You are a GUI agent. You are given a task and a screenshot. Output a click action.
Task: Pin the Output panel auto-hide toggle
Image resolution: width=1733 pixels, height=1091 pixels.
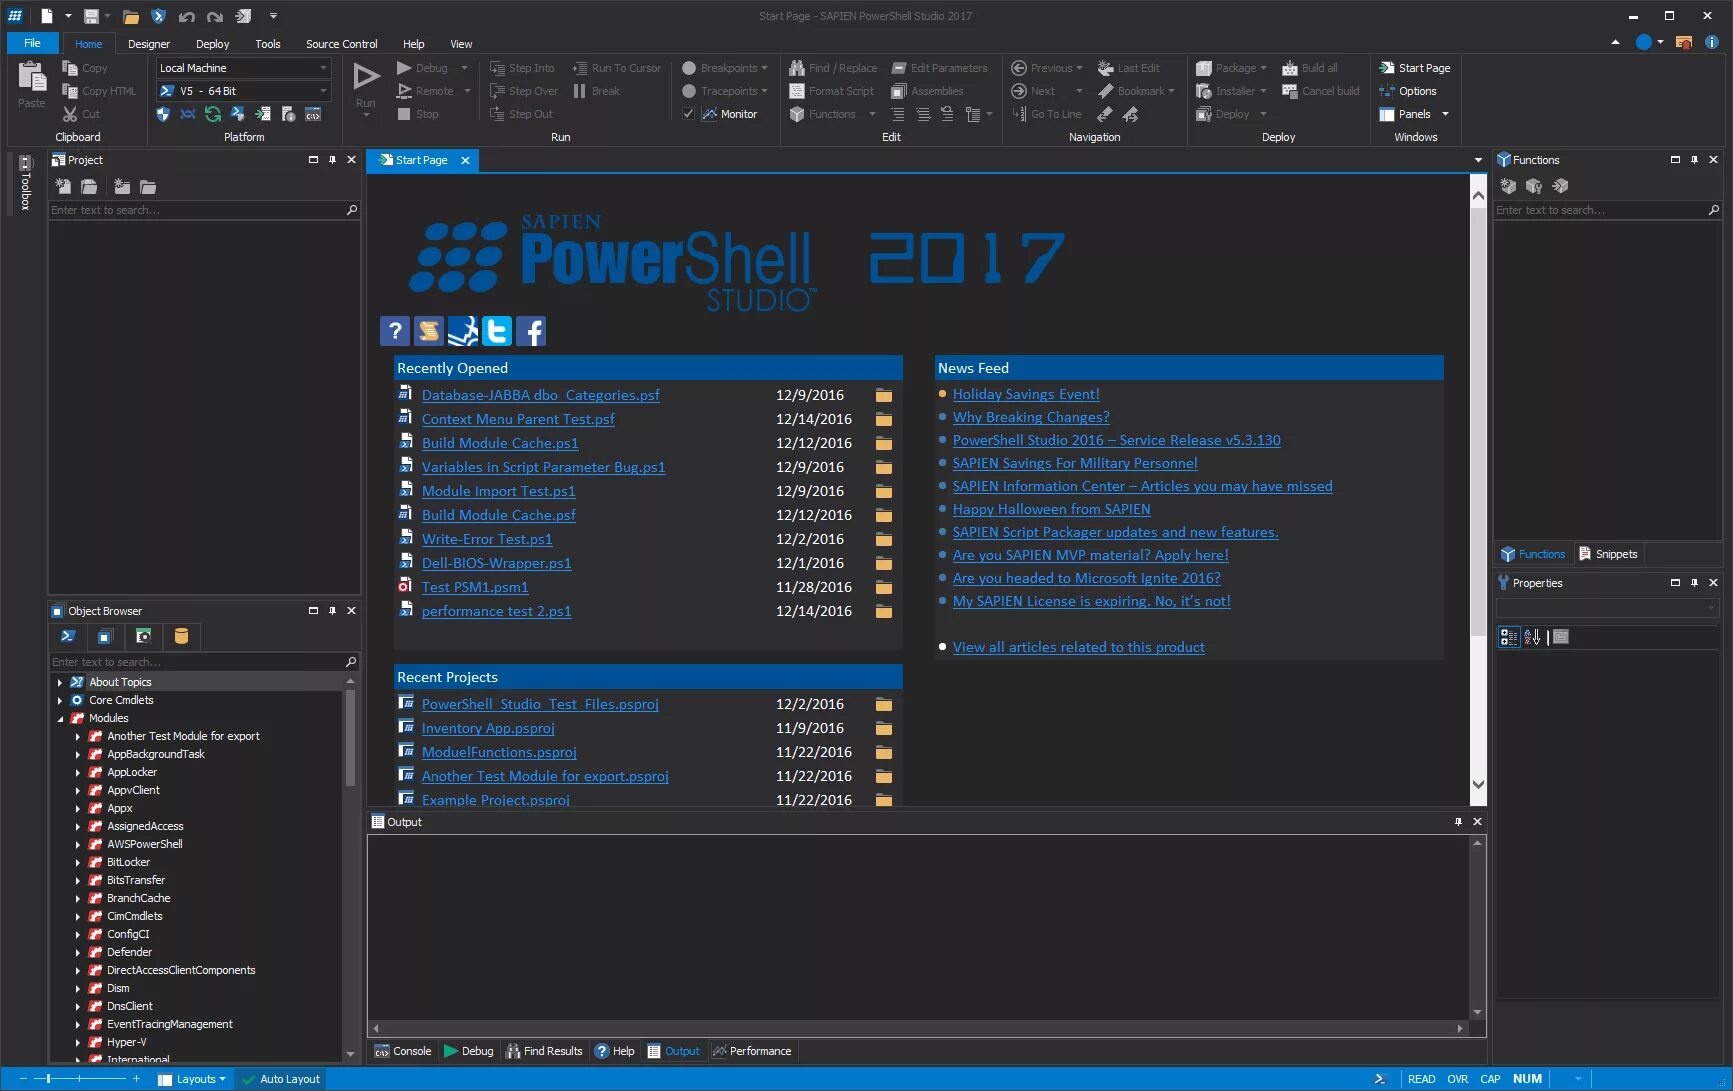[1458, 822]
